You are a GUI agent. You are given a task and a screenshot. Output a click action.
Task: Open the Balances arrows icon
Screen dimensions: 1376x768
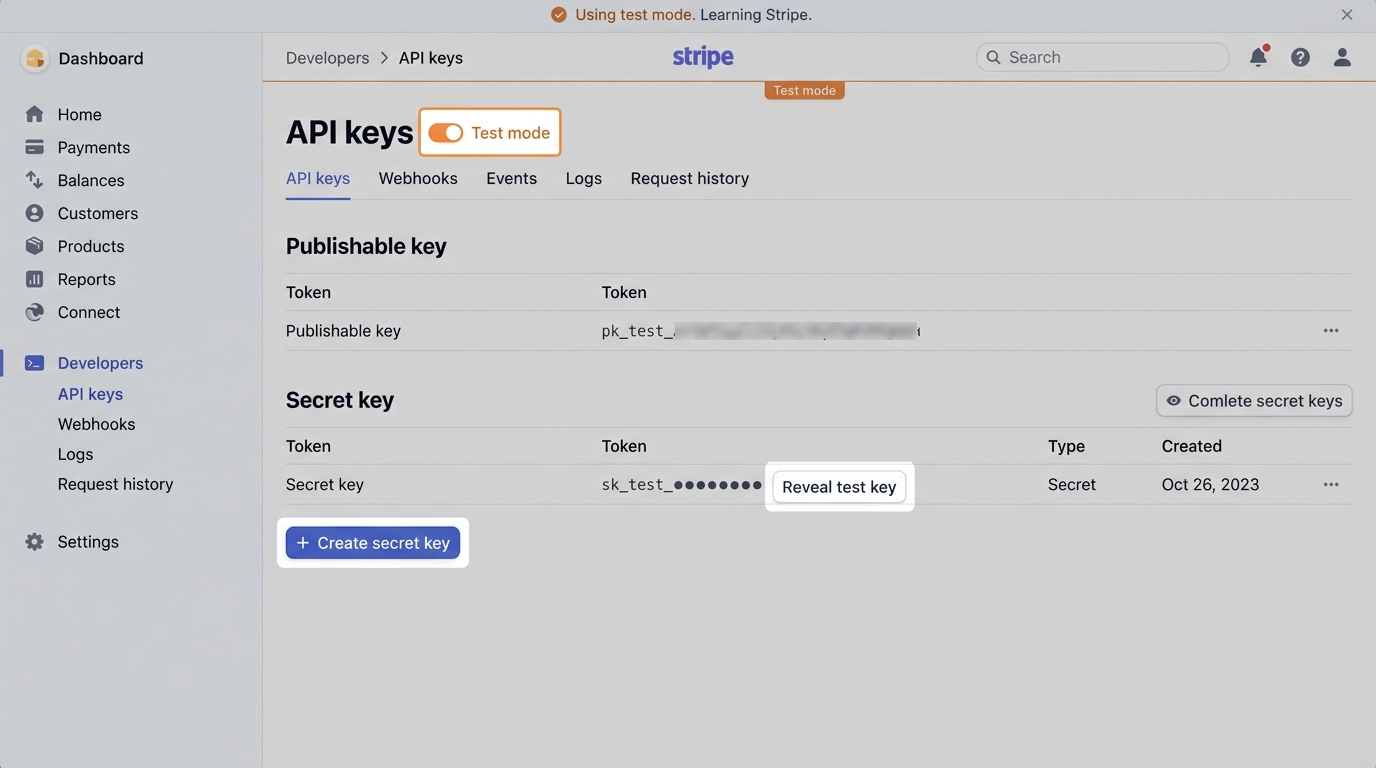[x=35, y=180]
